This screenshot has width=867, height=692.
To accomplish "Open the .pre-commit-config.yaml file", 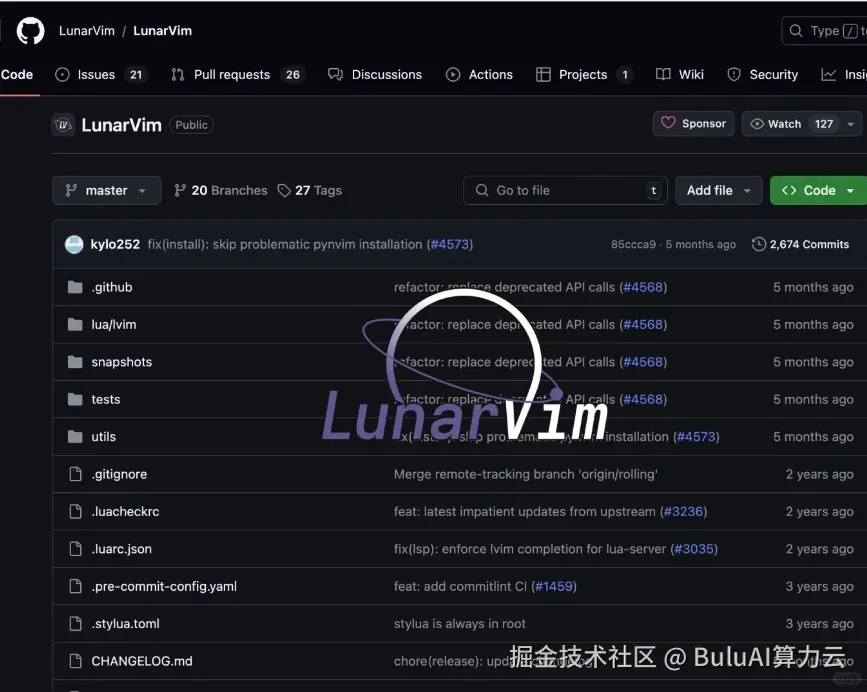I will [164, 586].
